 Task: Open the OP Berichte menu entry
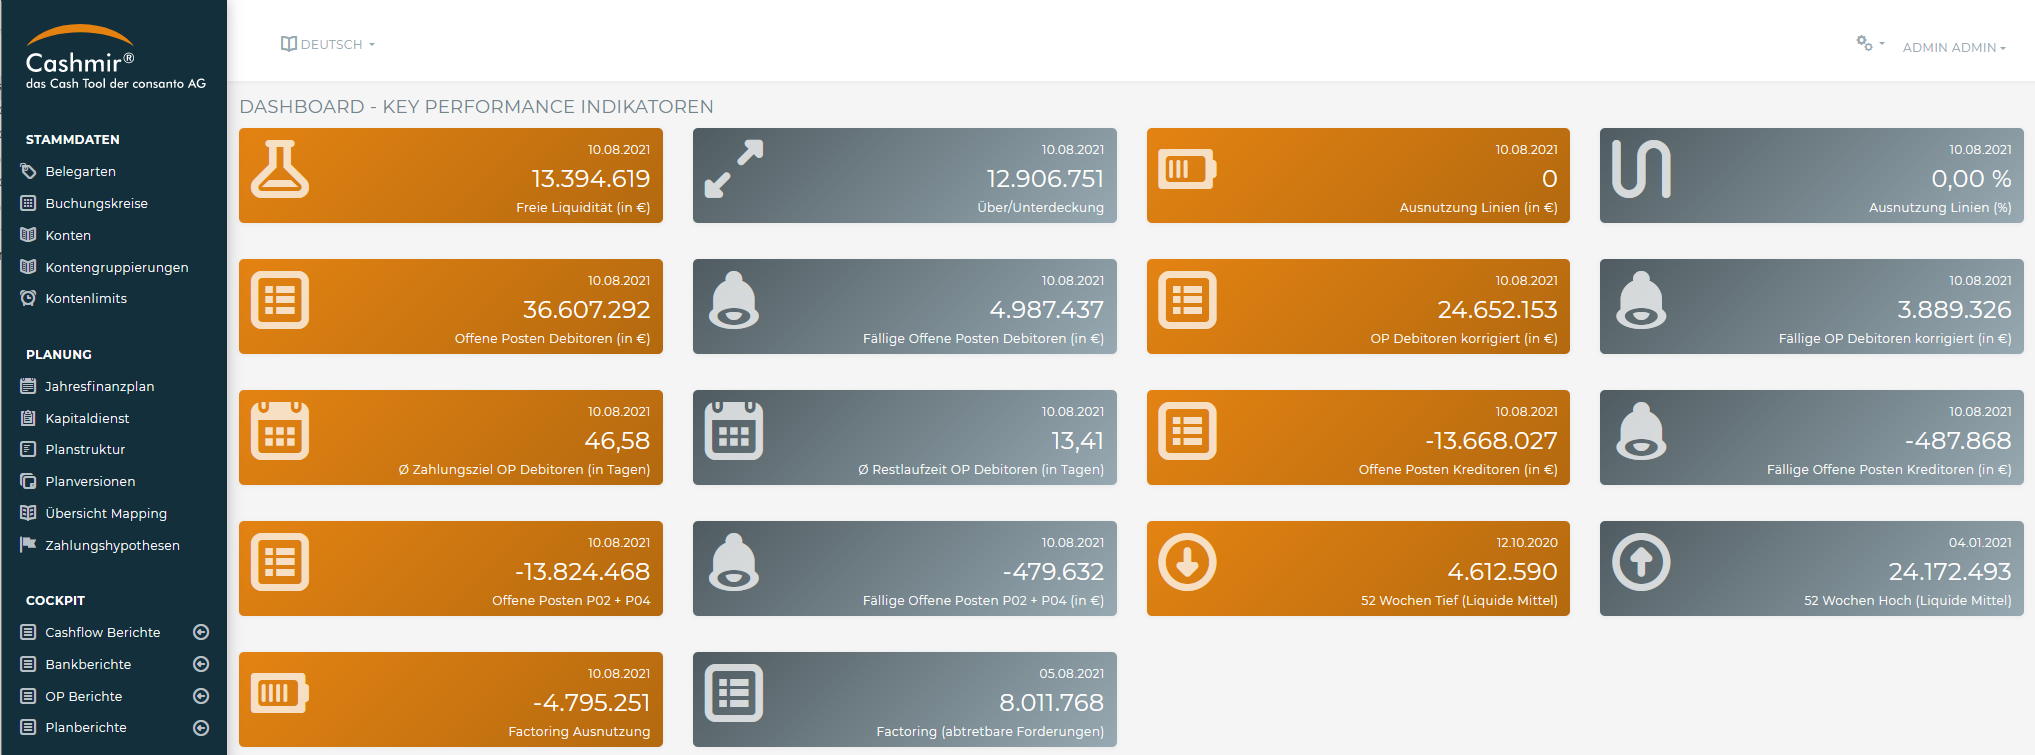[84, 696]
